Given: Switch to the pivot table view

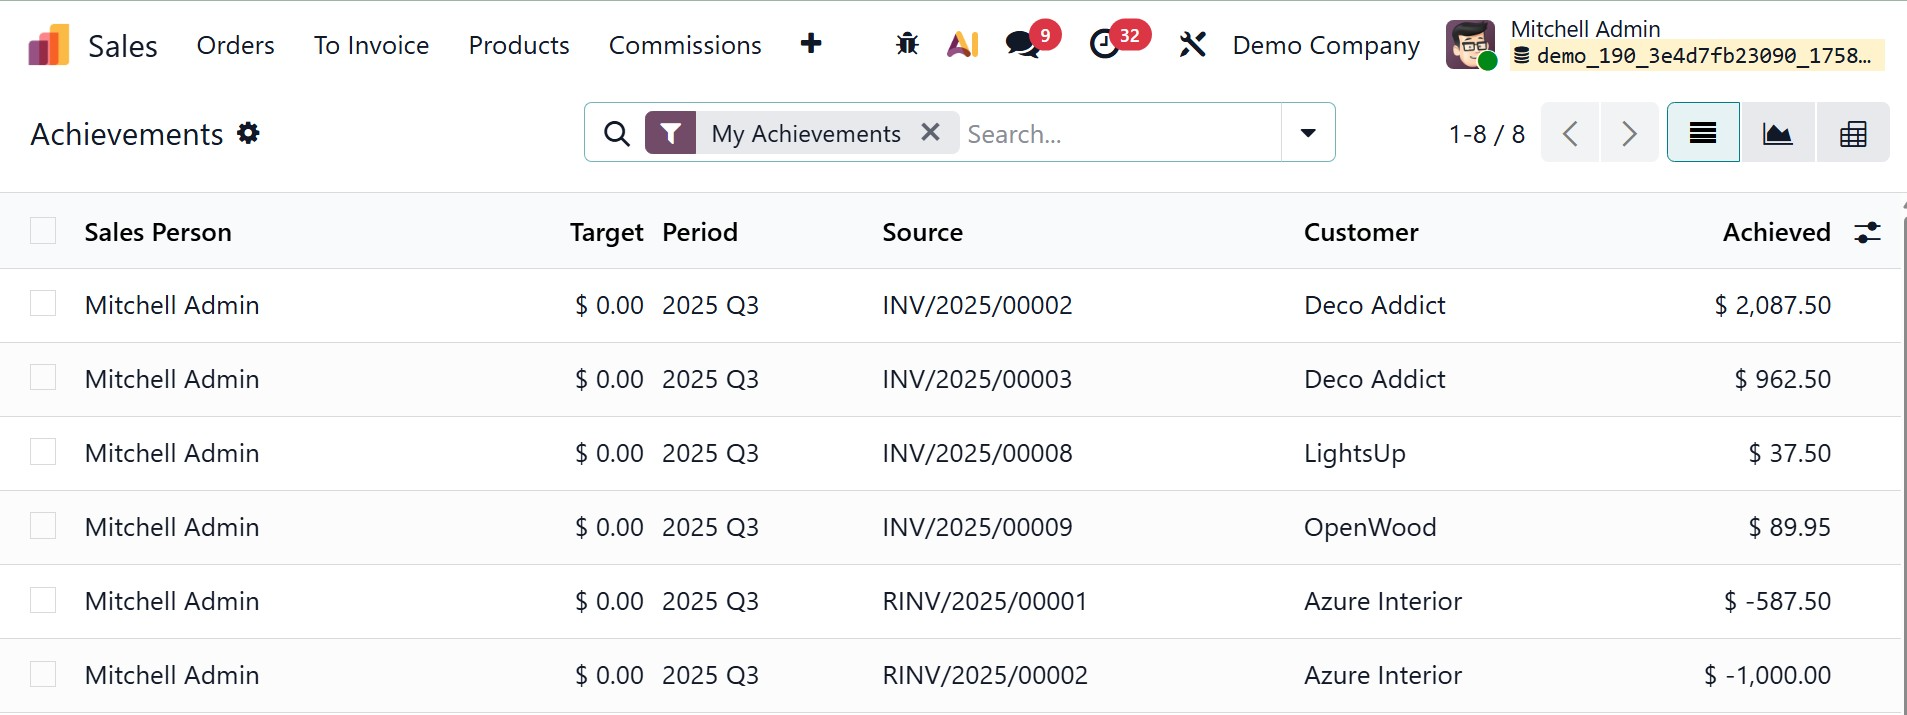Looking at the screenshot, I should [1853, 133].
